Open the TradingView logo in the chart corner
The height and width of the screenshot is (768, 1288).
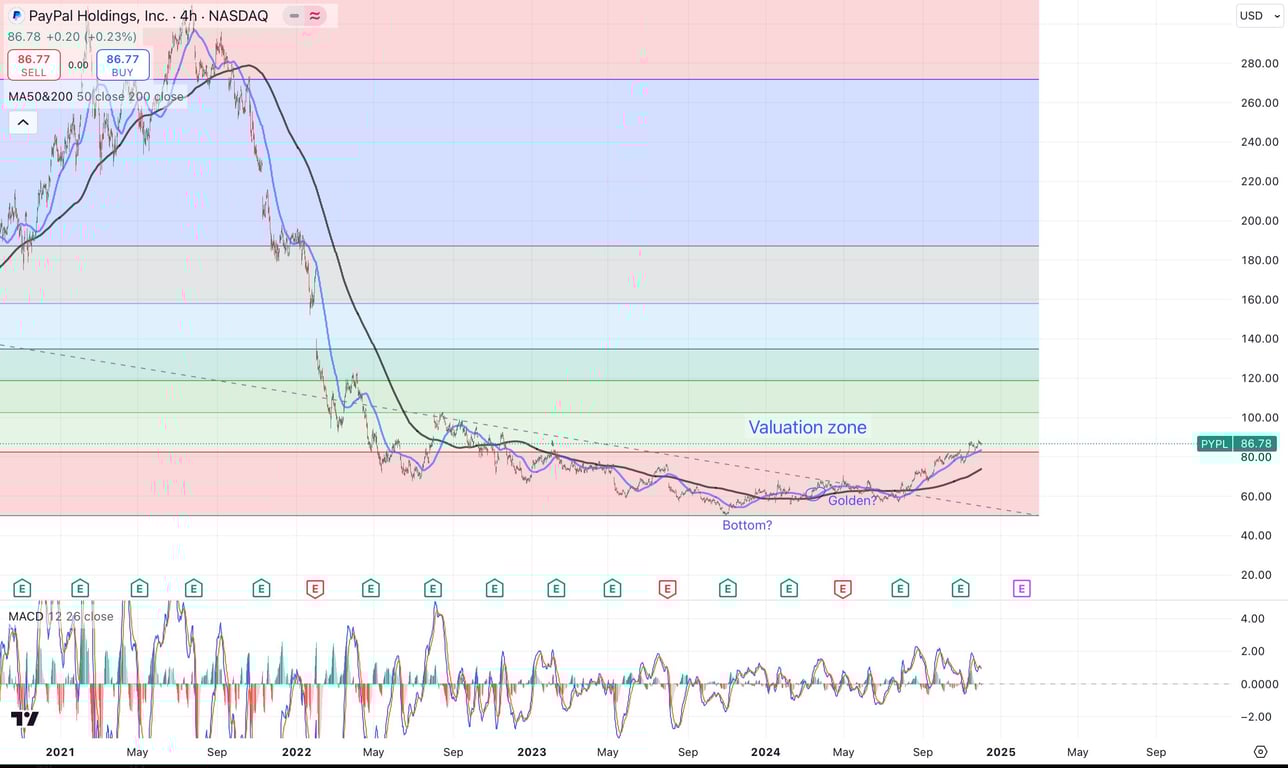tap(25, 718)
